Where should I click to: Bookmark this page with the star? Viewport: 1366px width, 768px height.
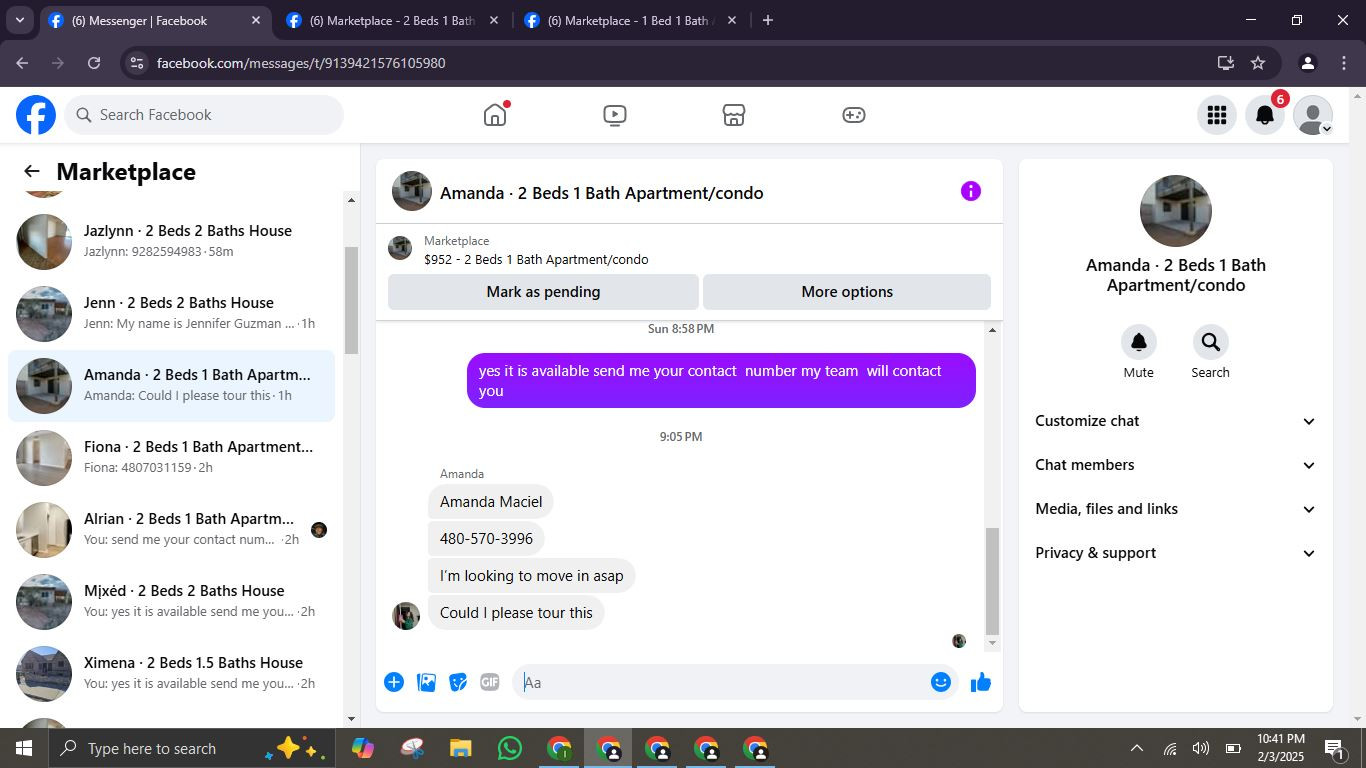(1258, 63)
